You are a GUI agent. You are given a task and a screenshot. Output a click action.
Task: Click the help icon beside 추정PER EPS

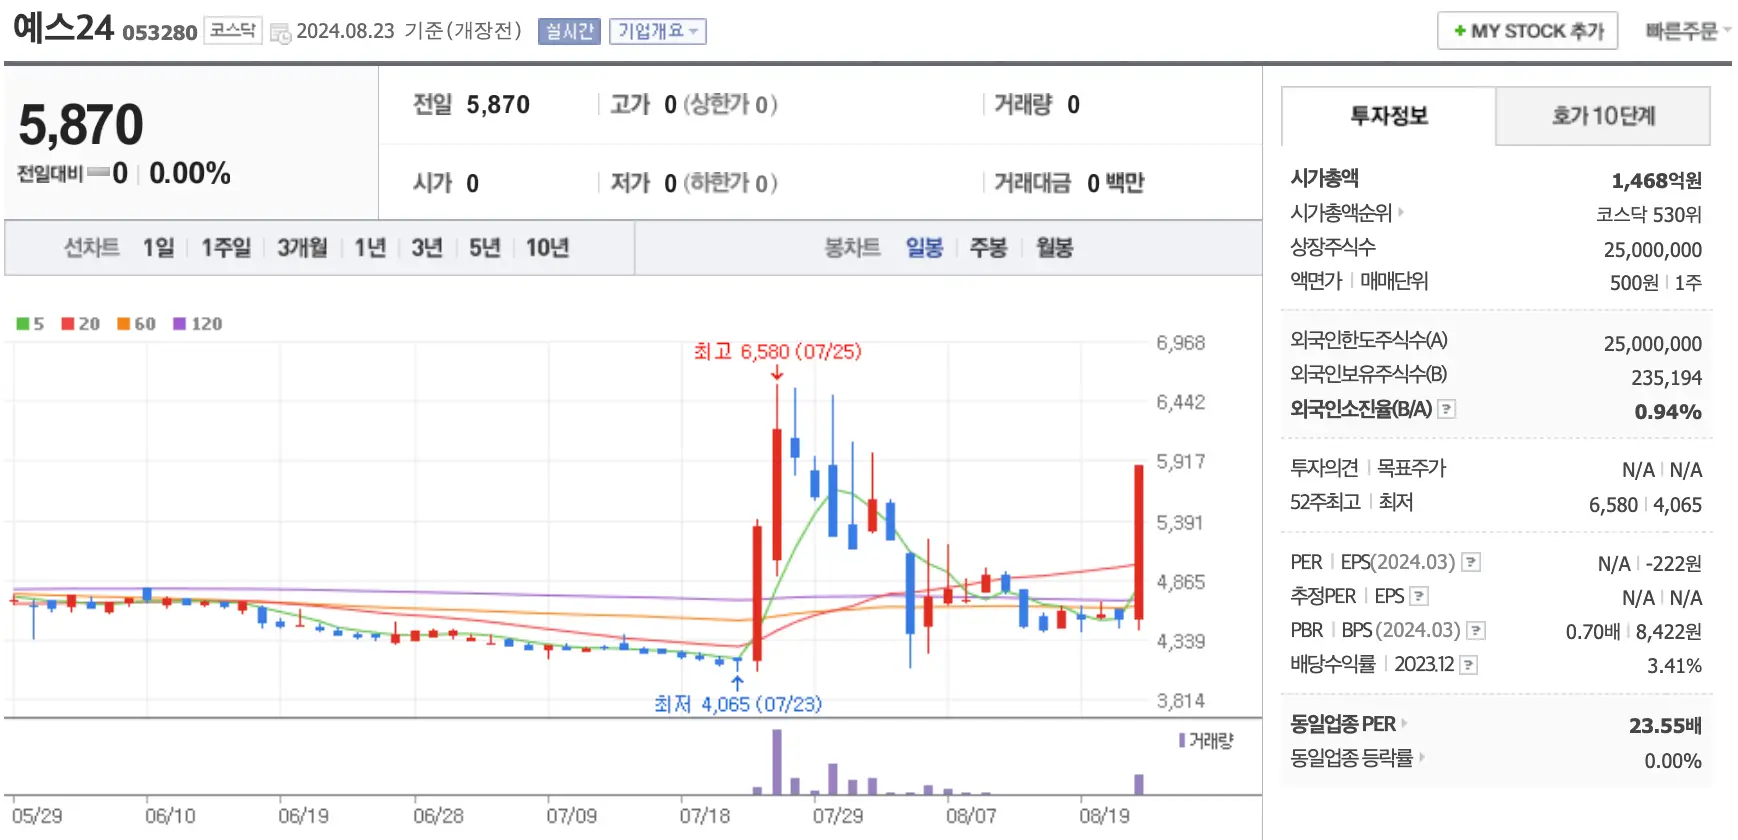(1418, 596)
